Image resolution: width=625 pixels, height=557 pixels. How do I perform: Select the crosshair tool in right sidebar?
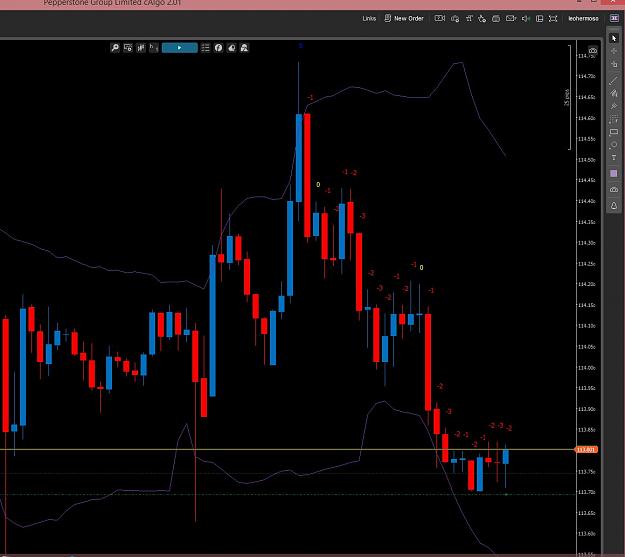click(x=614, y=51)
